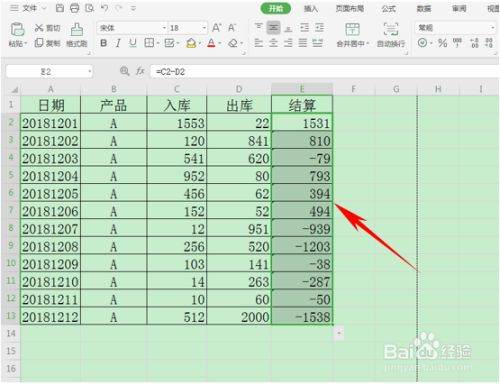Click cell containing 1531
Image resolution: width=500 pixels, height=385 pixels.
point(302,122)
